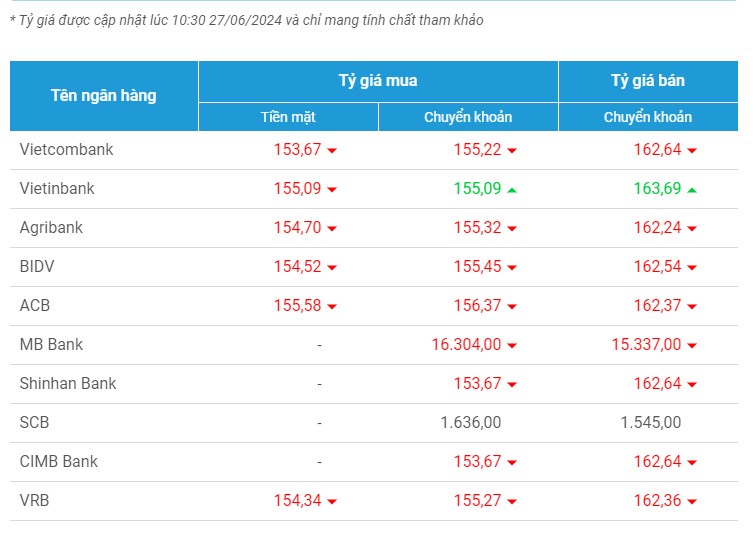This screenshot has width=755, height=536.
Task: Click Shinhan Bank sell value 162,64
Action: coord(658,384)
